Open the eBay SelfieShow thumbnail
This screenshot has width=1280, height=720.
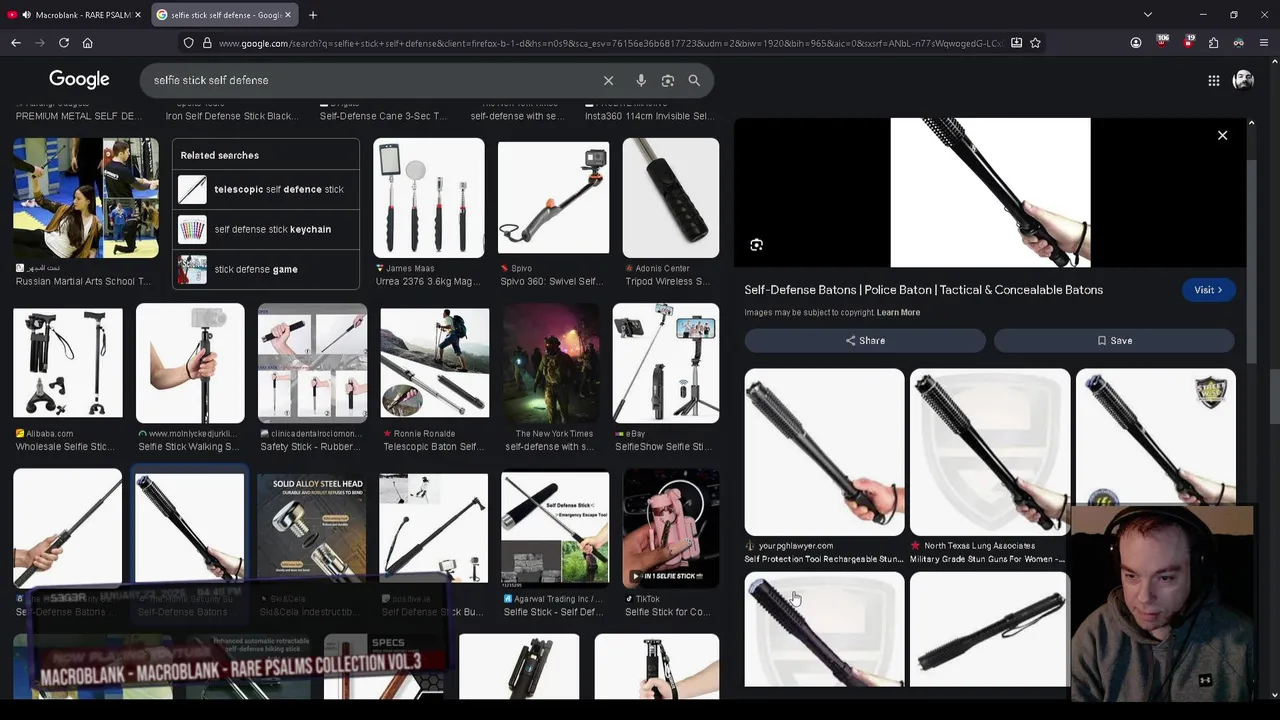(x=665, y=363)
